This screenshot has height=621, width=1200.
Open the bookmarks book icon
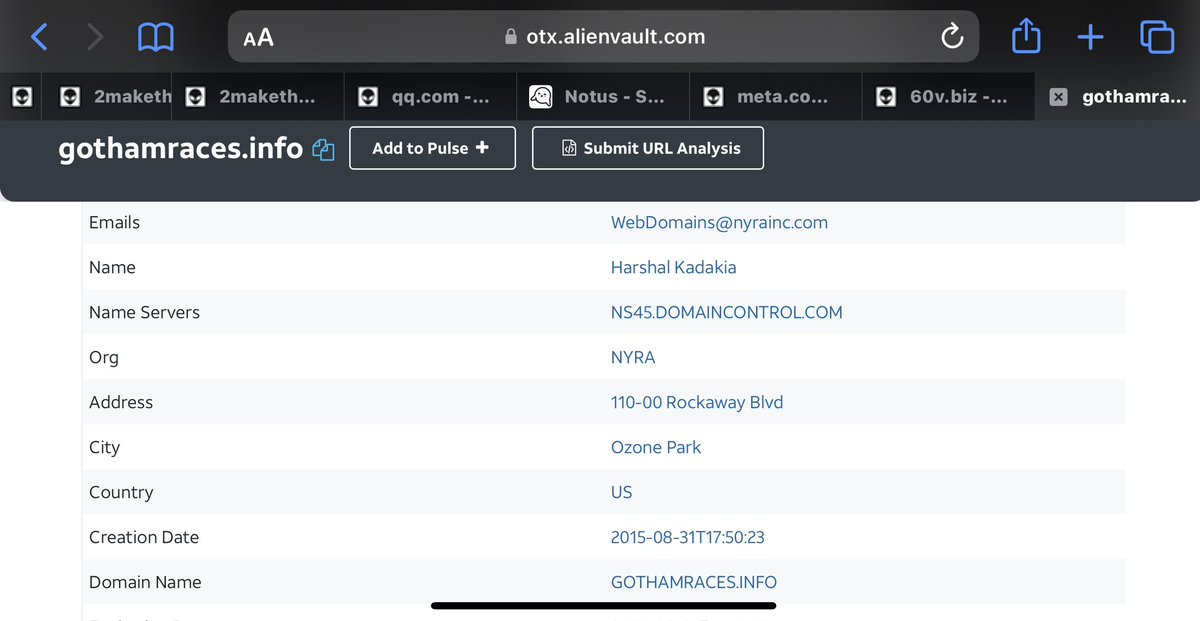point(155,37)
